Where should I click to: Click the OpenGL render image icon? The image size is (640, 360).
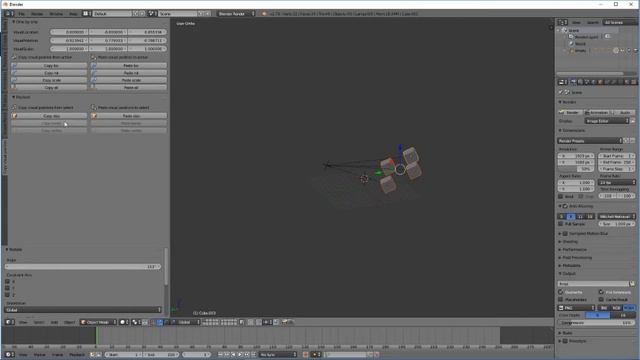point(284,322)
